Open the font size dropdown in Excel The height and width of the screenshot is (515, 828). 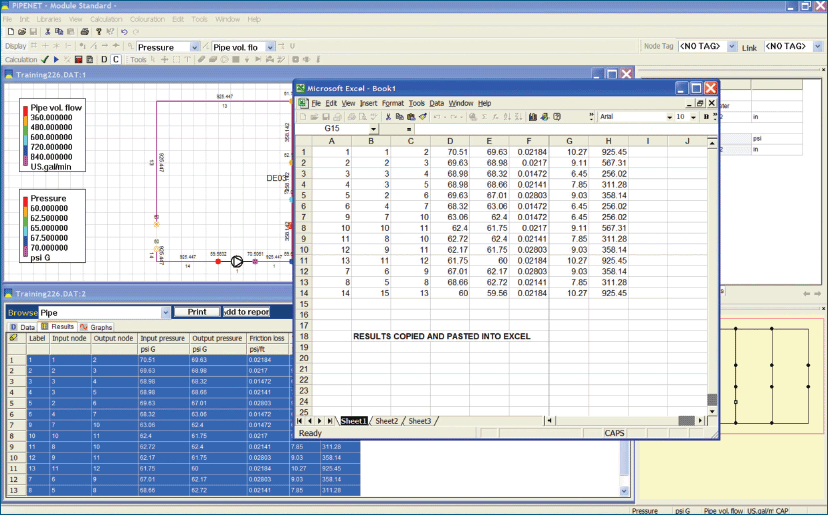(x=693, y=117)
